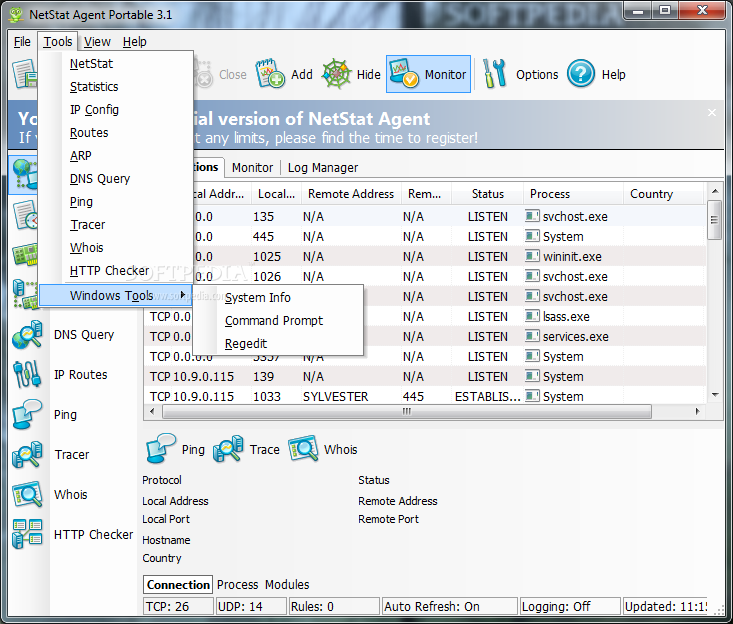Screen dimensions: 733x624
Task: Expand the Windows Tools submenu arrow
Action: click(x=183, y=294)
